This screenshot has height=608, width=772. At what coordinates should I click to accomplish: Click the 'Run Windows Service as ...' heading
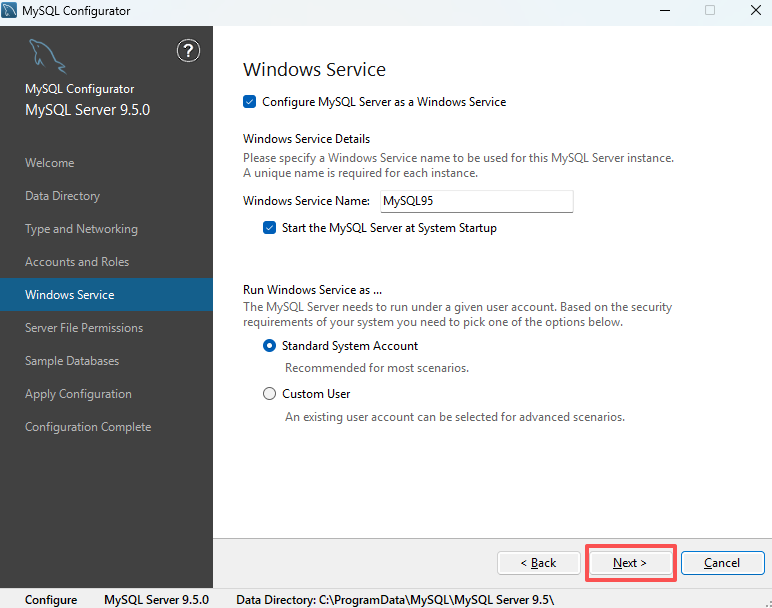coord(313,289)
